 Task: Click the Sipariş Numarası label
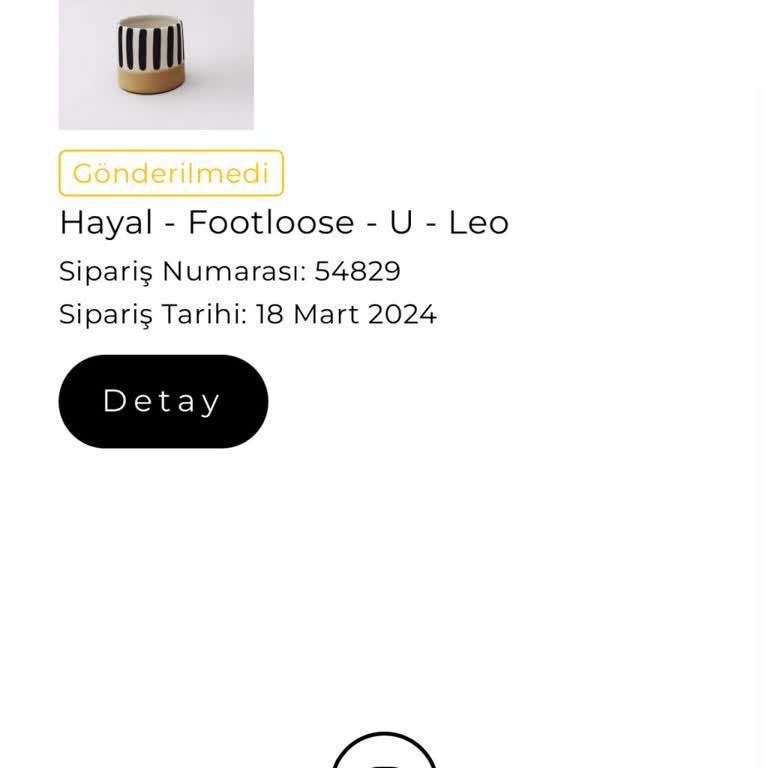pyautogui.click(x=182, y=271)
